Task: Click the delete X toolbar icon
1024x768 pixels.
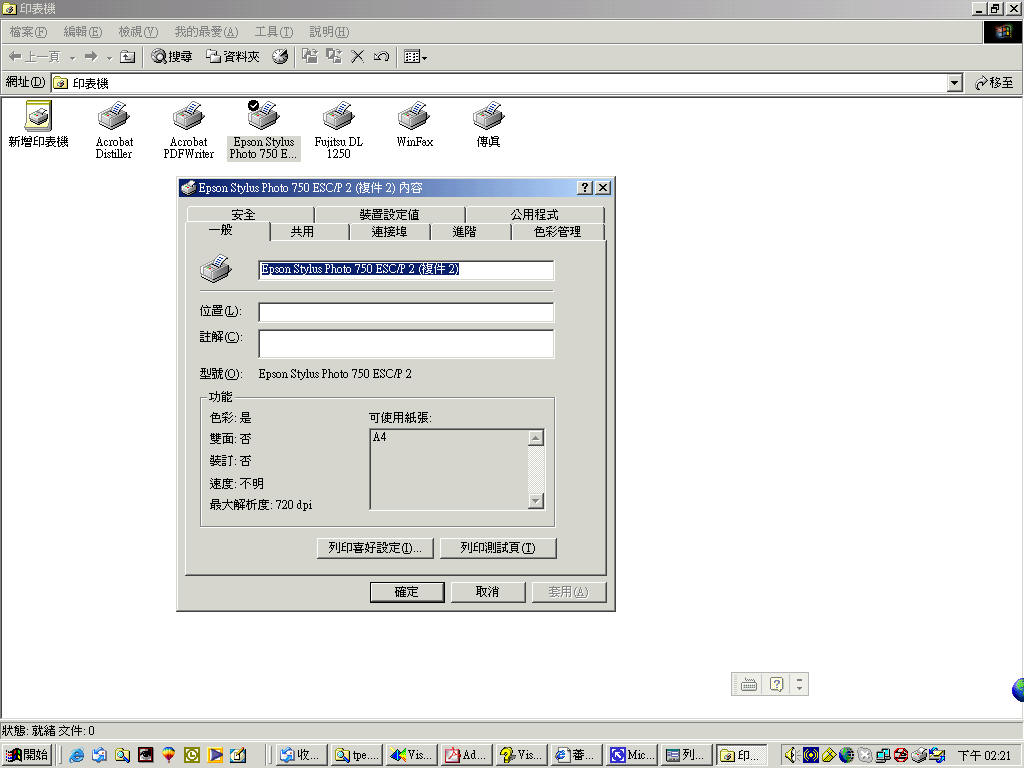Action: pos(357,57)
